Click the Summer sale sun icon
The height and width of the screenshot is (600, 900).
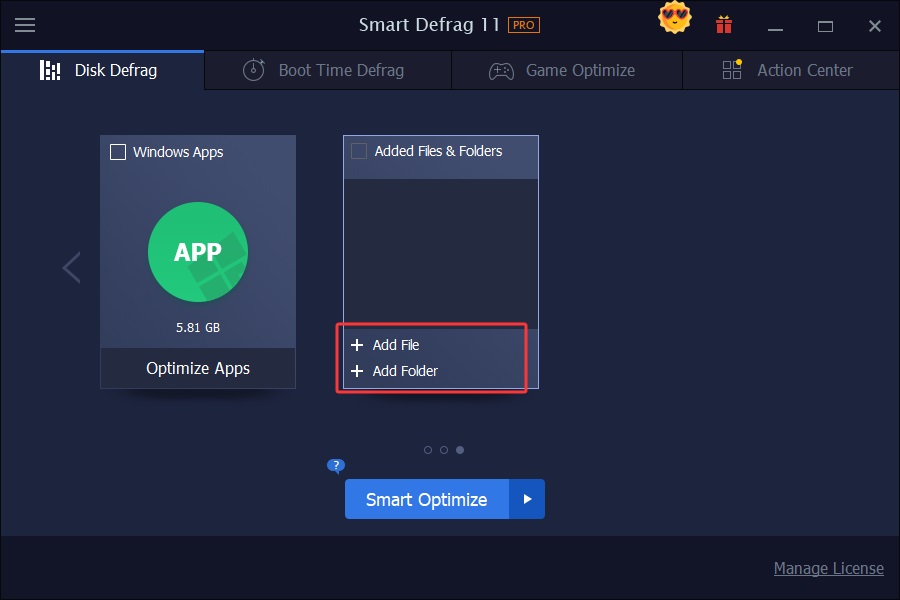(674, 18)
